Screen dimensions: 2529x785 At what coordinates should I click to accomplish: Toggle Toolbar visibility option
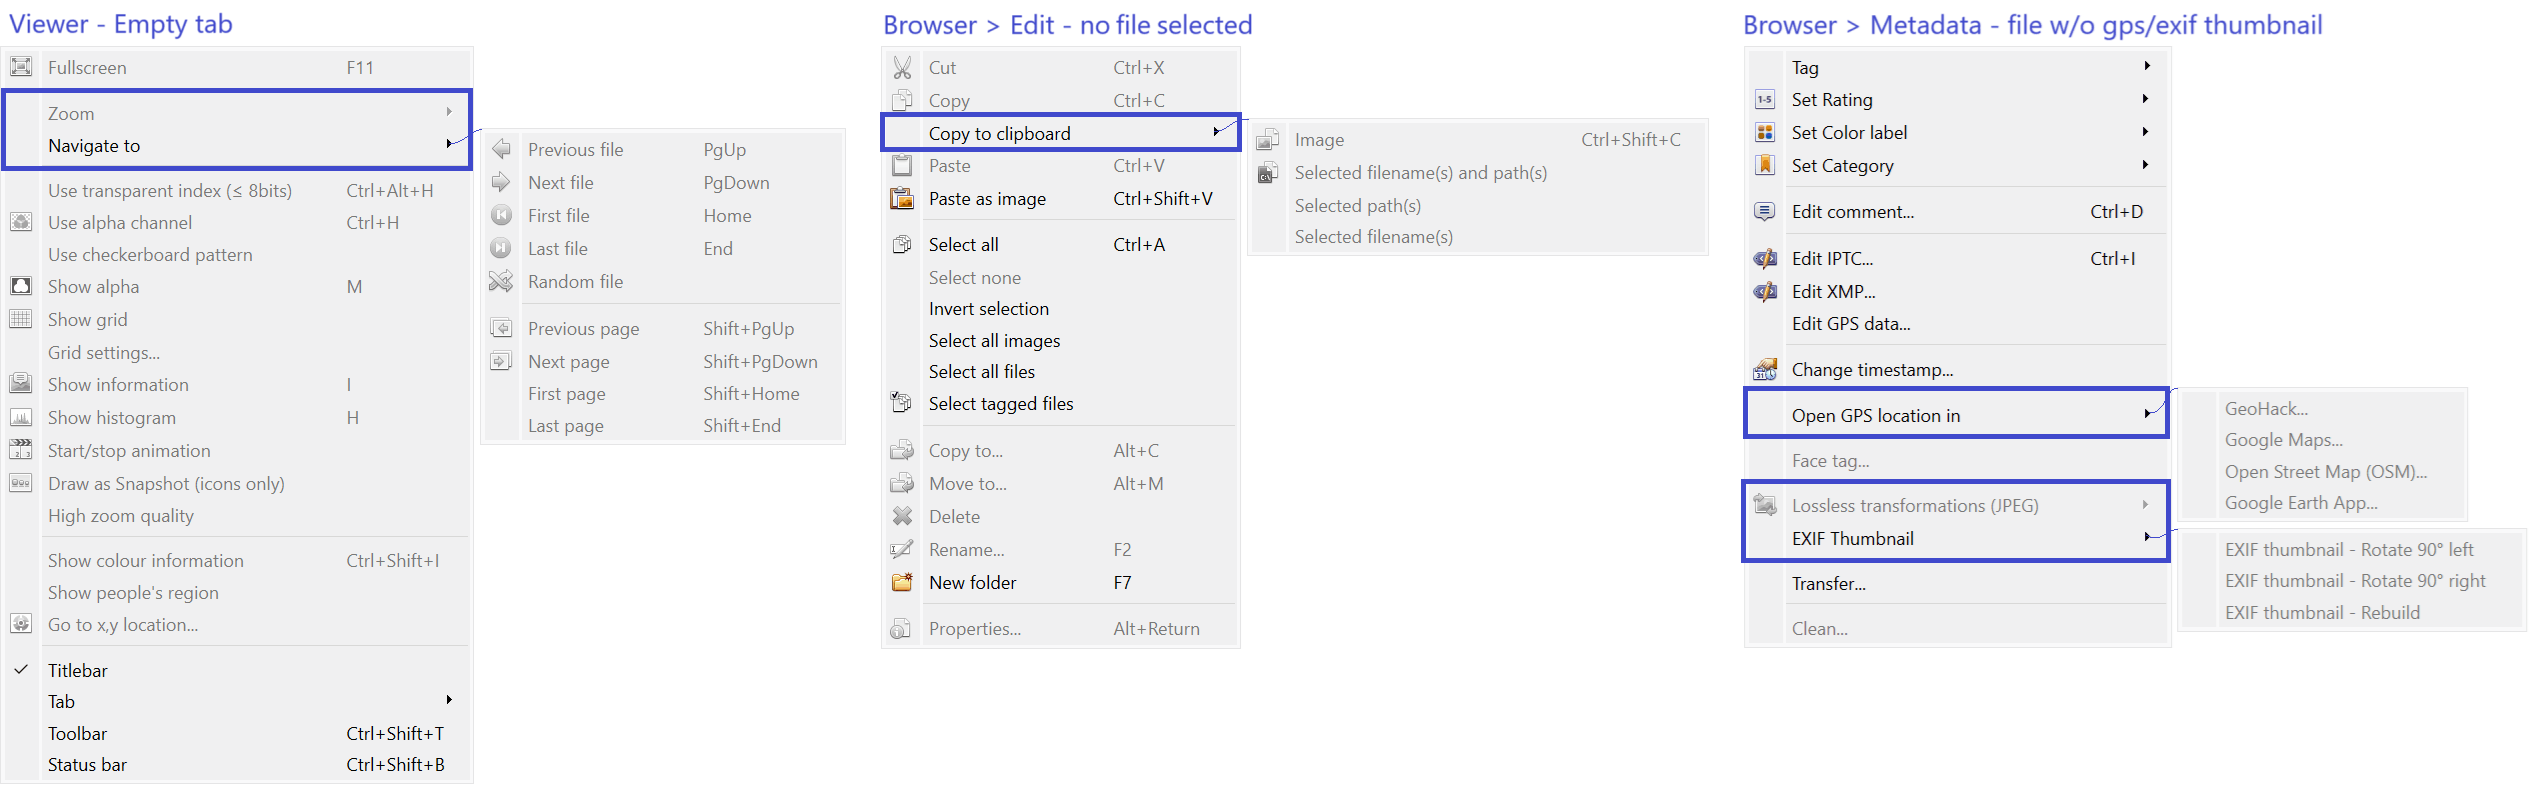click(x=77, y=733)
